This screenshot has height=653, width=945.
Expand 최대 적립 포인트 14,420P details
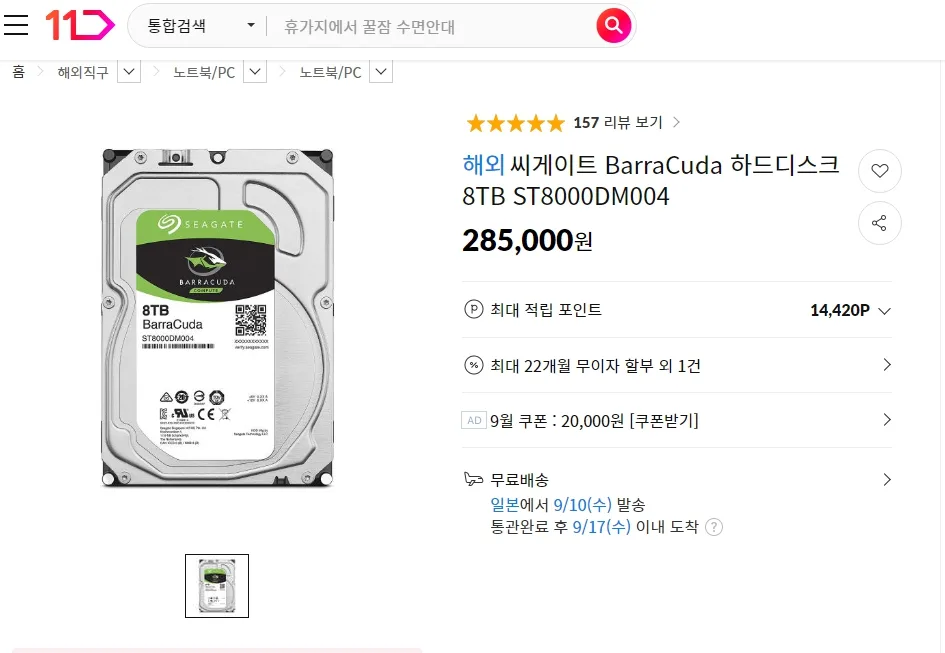click(x=677, y=310)
